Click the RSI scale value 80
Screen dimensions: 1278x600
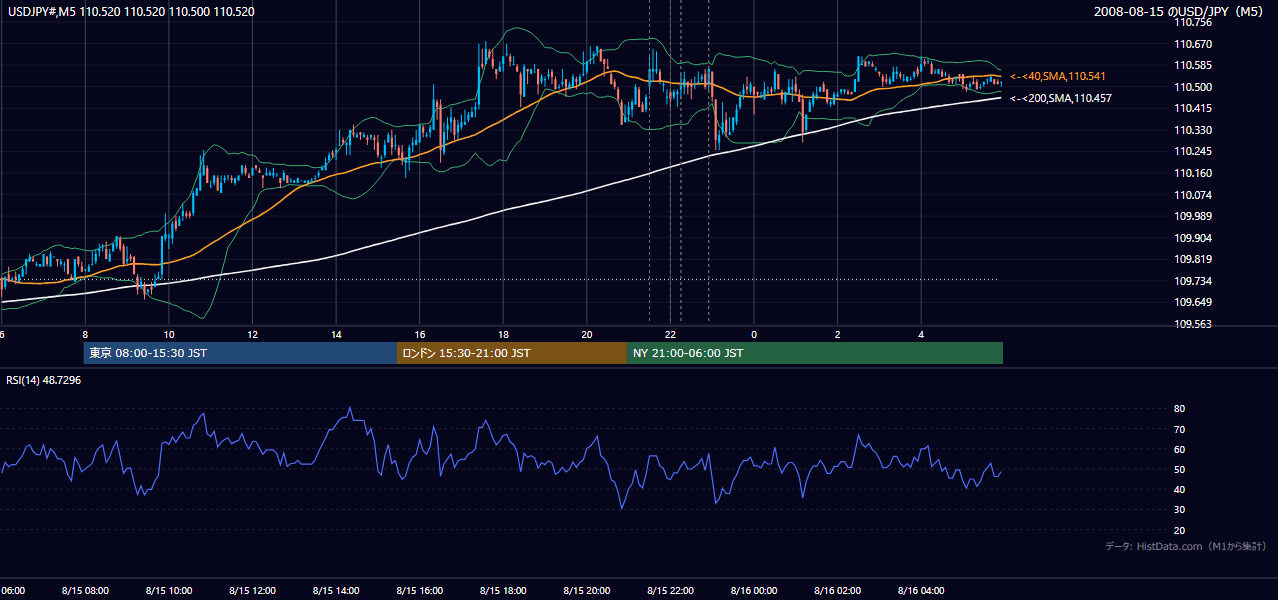[1179, 409]
